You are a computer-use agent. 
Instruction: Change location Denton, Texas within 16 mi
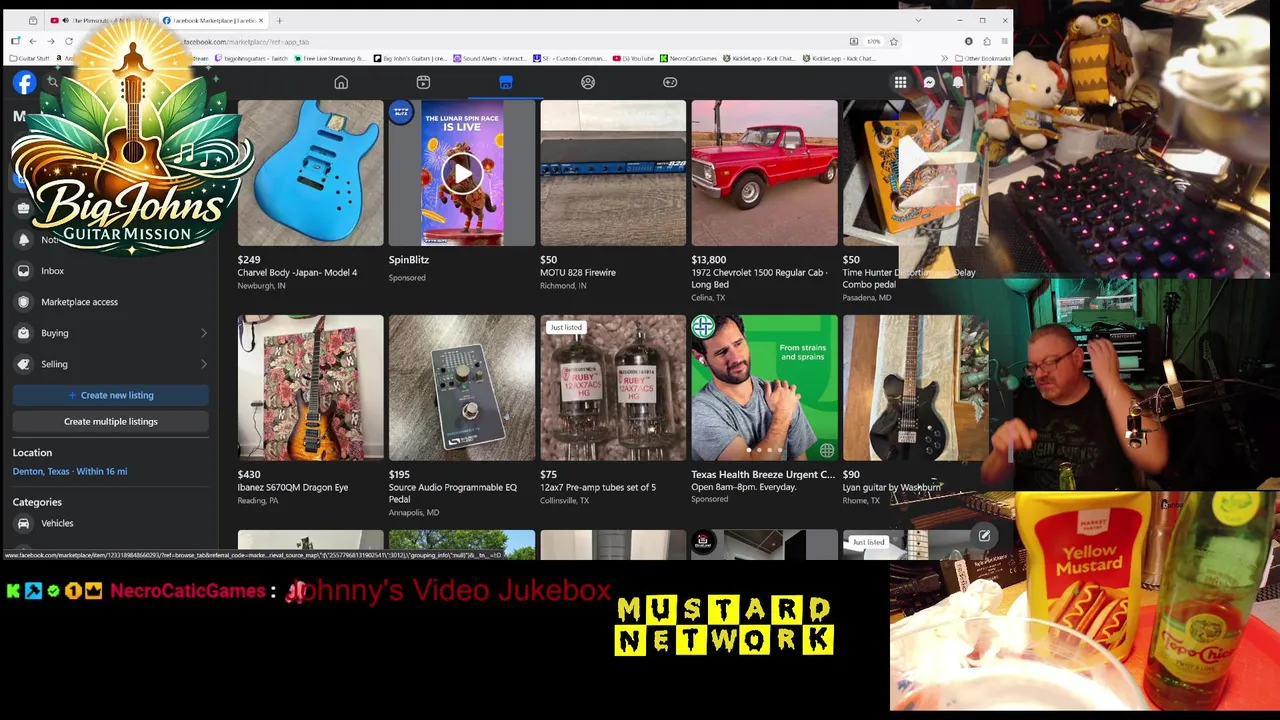coord(70,471)
